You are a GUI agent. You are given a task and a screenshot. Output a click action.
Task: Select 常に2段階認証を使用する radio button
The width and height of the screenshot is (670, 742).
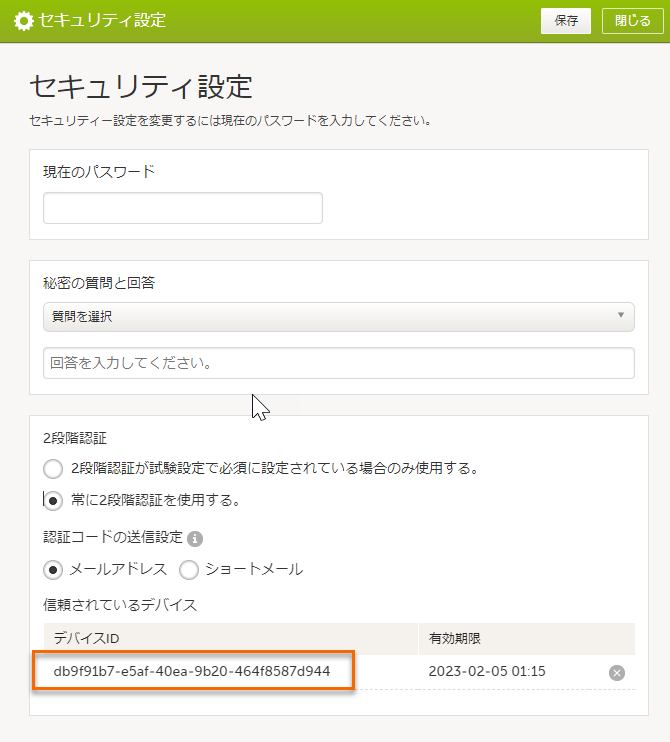[x=53, y=500]
